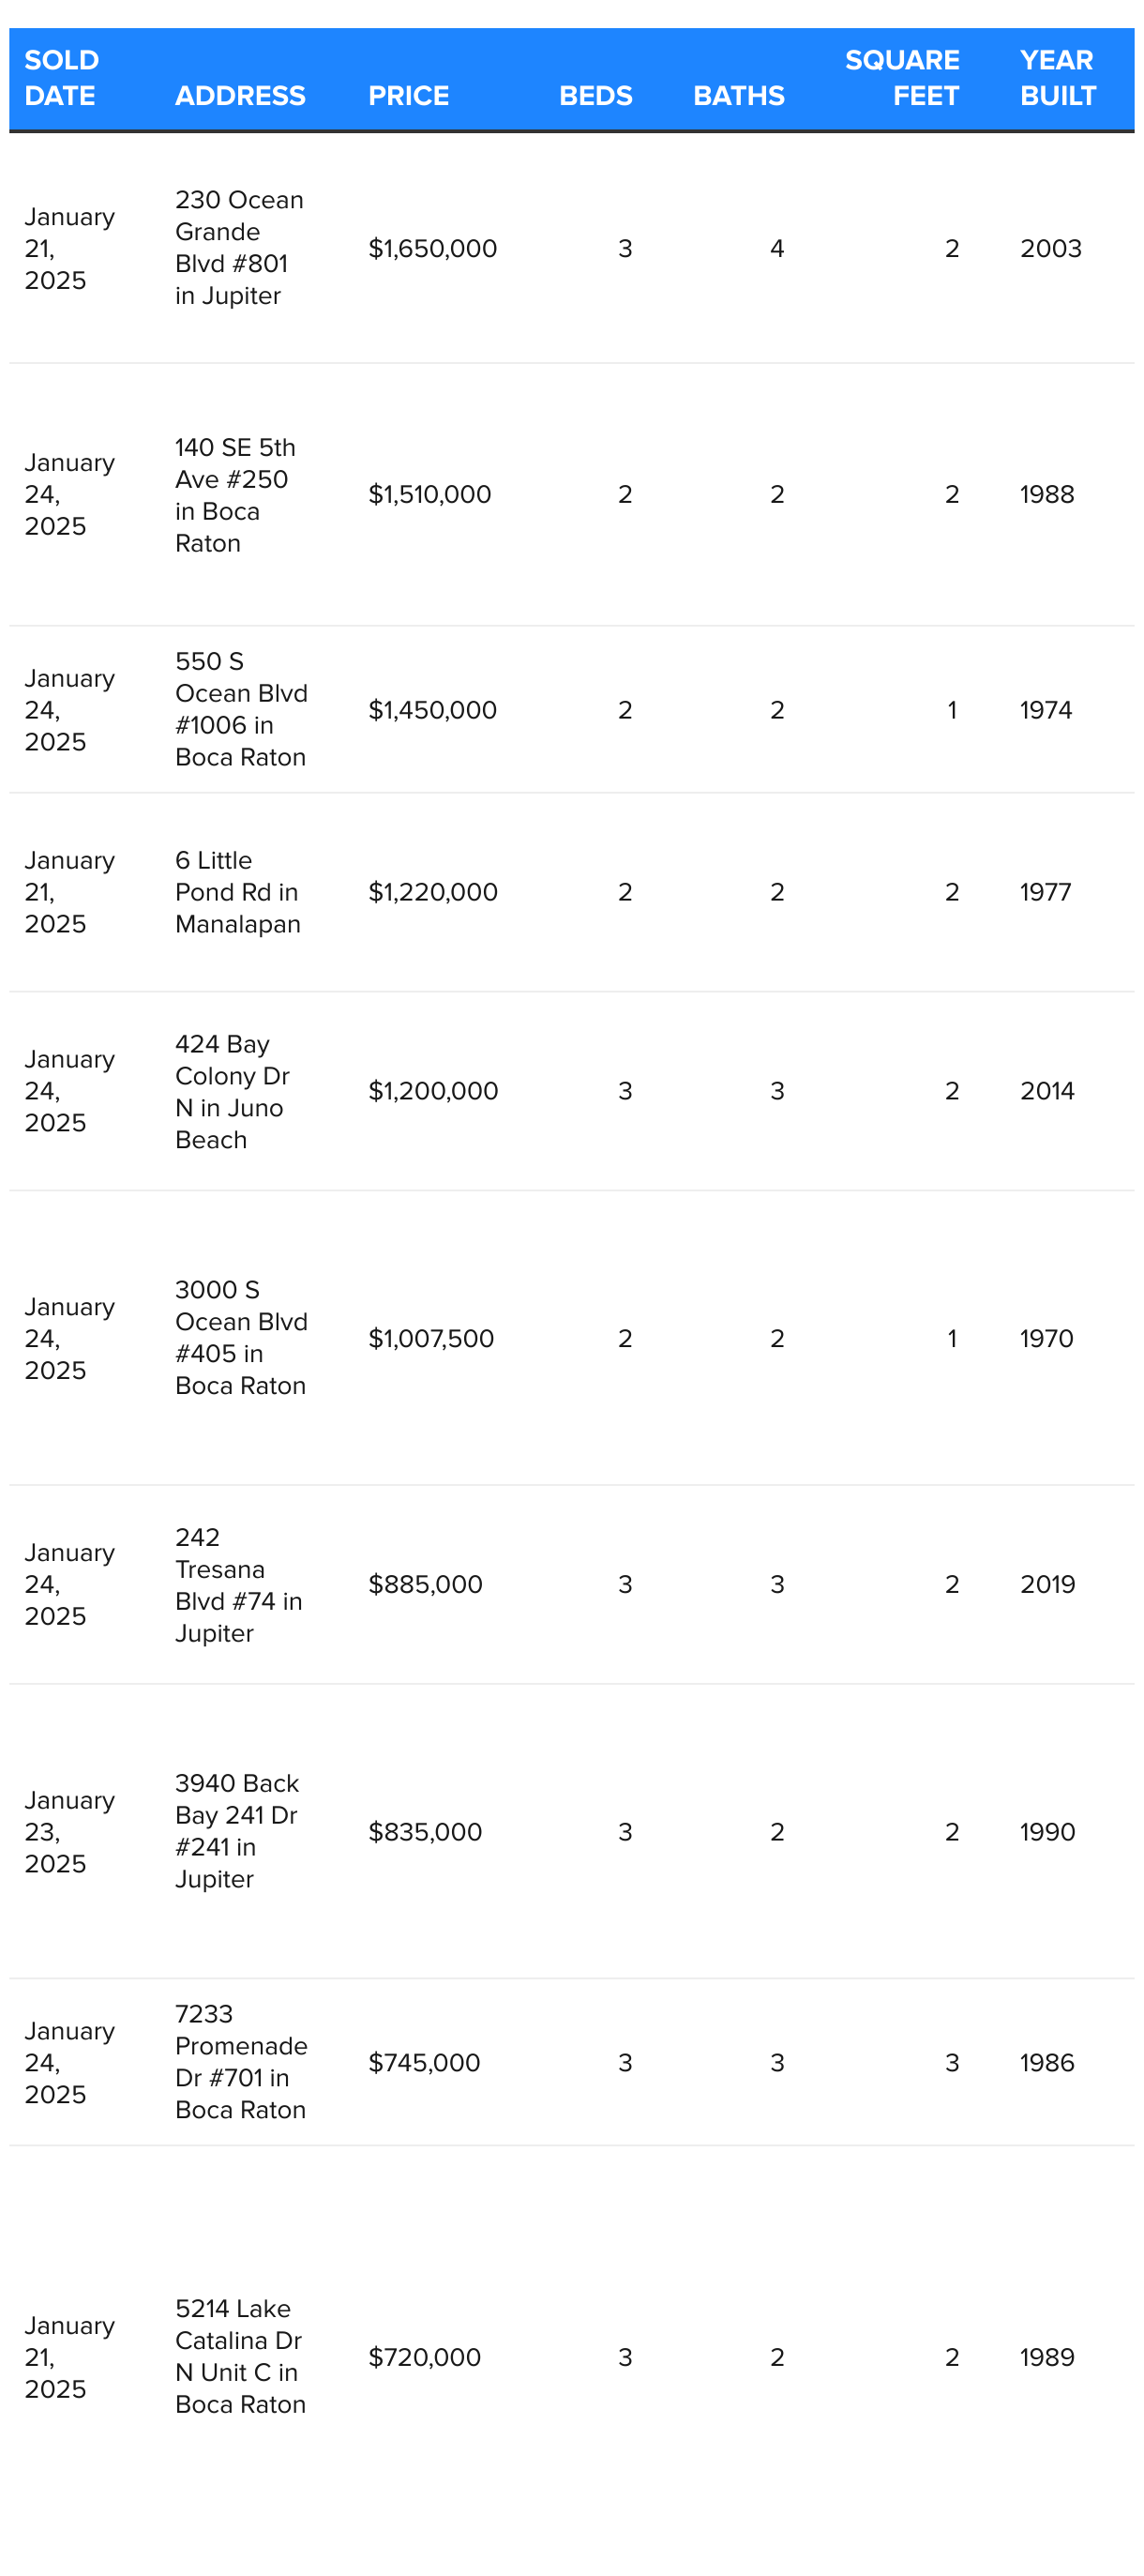Open the 242 Tresana Blvd #74 address
This screenshot has width=1144, height=2576.
[238, 1584]
